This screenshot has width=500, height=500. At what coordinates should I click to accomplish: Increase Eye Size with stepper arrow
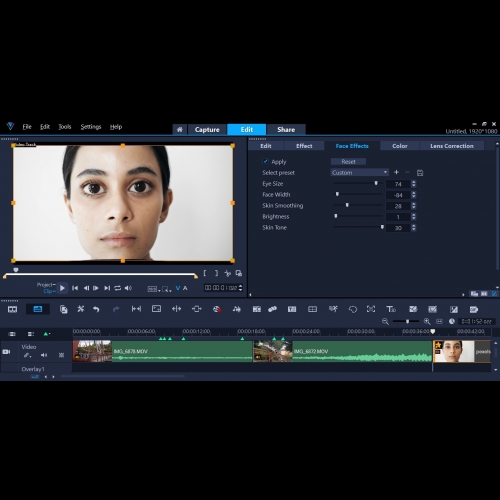[x=414, y=182]
